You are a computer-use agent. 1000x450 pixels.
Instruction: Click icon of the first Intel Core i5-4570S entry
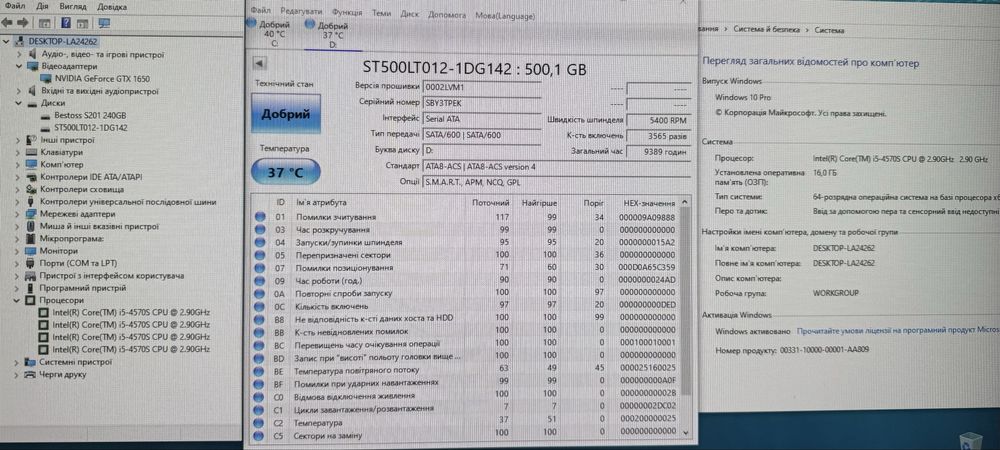[x=43, y=313]
